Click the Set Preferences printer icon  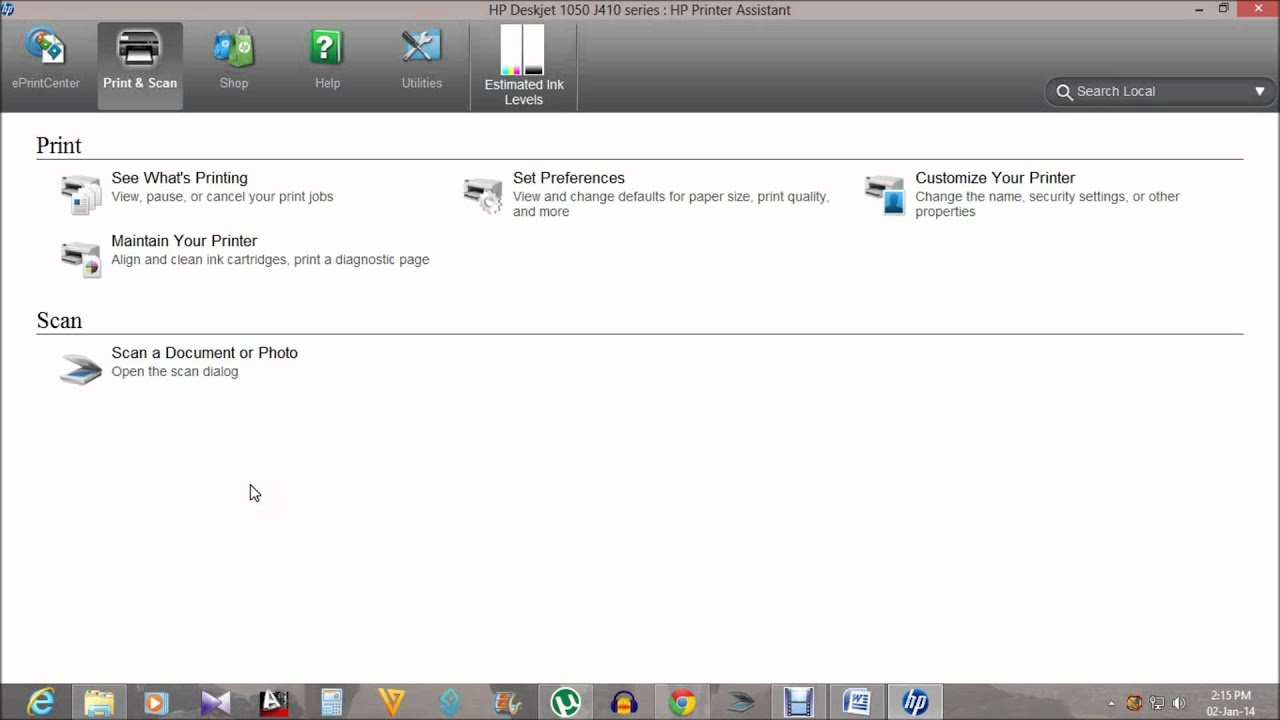pyautogui.click(x=483, y=194)
